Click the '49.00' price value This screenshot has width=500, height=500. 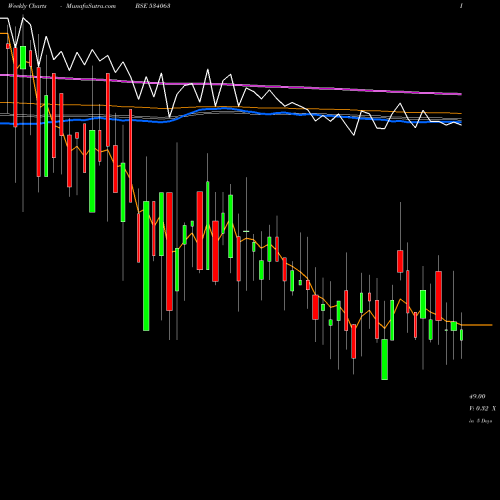tap(477, 396)
